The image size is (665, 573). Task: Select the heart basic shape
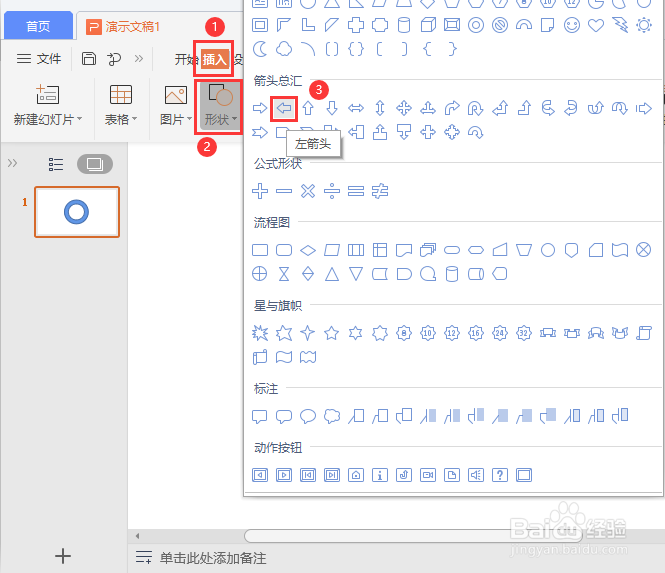[x=596, y=25]
